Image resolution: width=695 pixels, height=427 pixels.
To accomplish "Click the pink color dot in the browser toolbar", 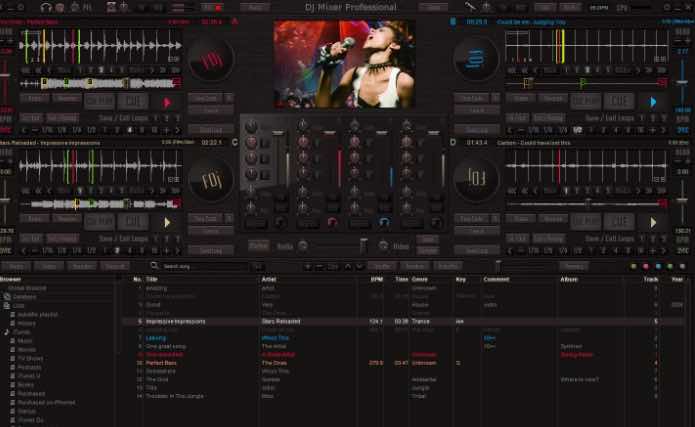I will tap(646, 266).
